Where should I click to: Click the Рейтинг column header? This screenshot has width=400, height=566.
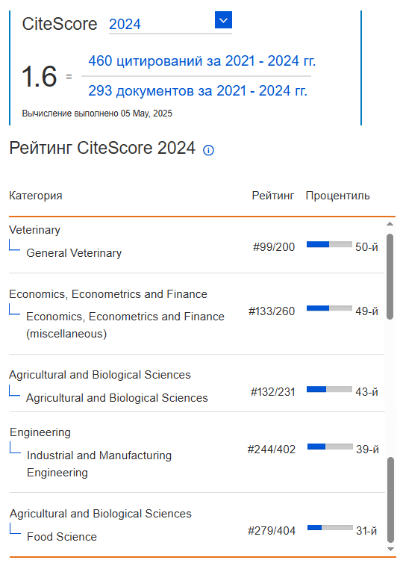273,196
